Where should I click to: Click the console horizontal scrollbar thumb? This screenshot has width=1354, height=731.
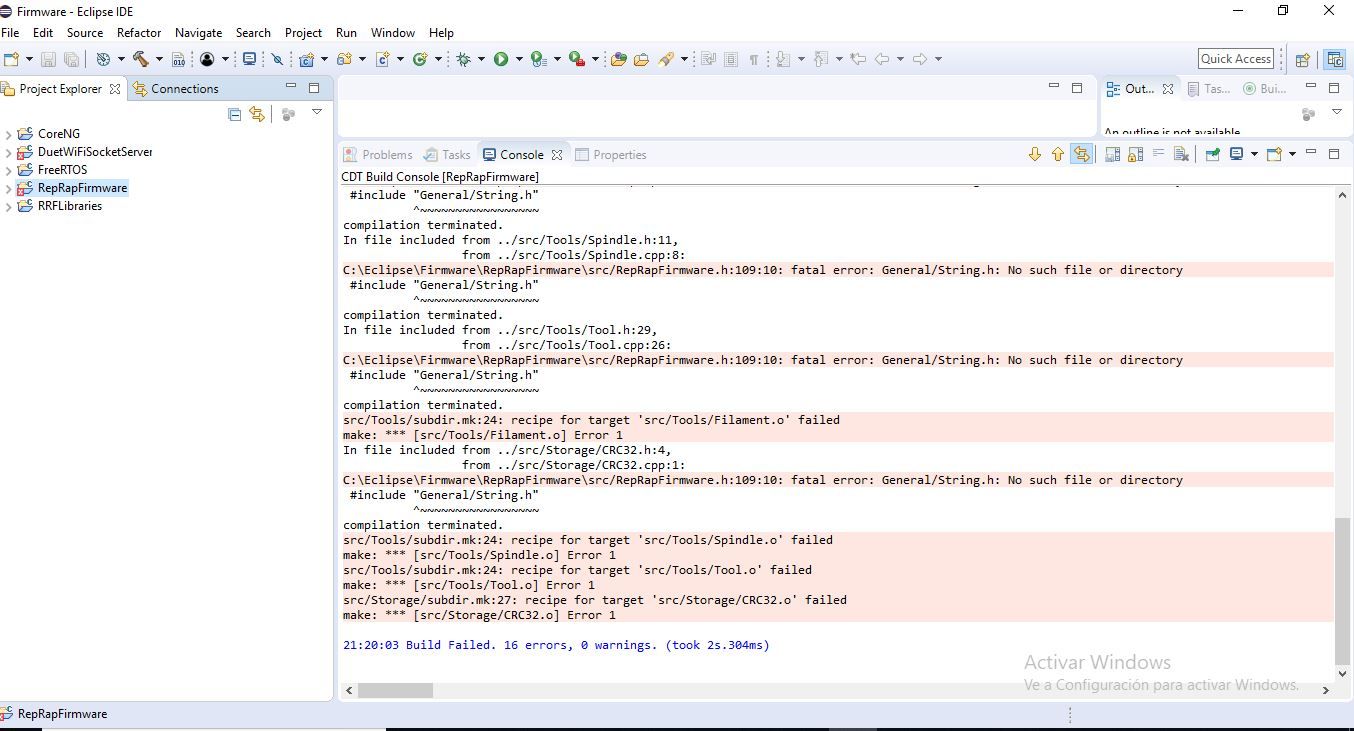(395, 690)
